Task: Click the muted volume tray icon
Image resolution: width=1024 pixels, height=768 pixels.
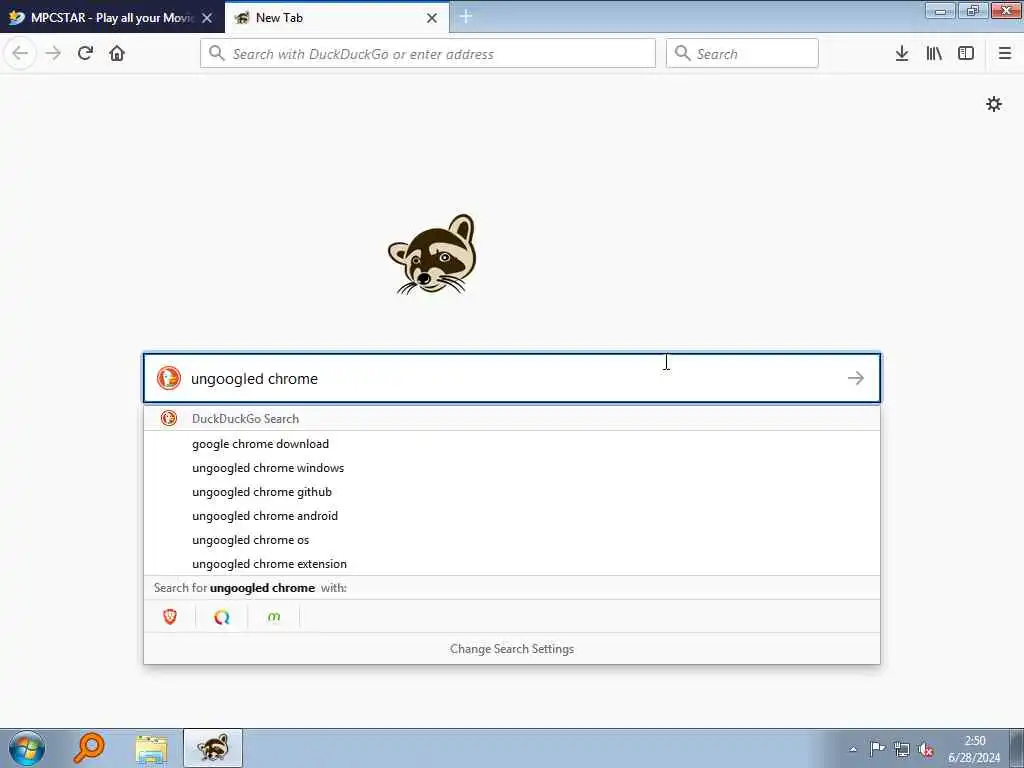Action: (926, 749)
